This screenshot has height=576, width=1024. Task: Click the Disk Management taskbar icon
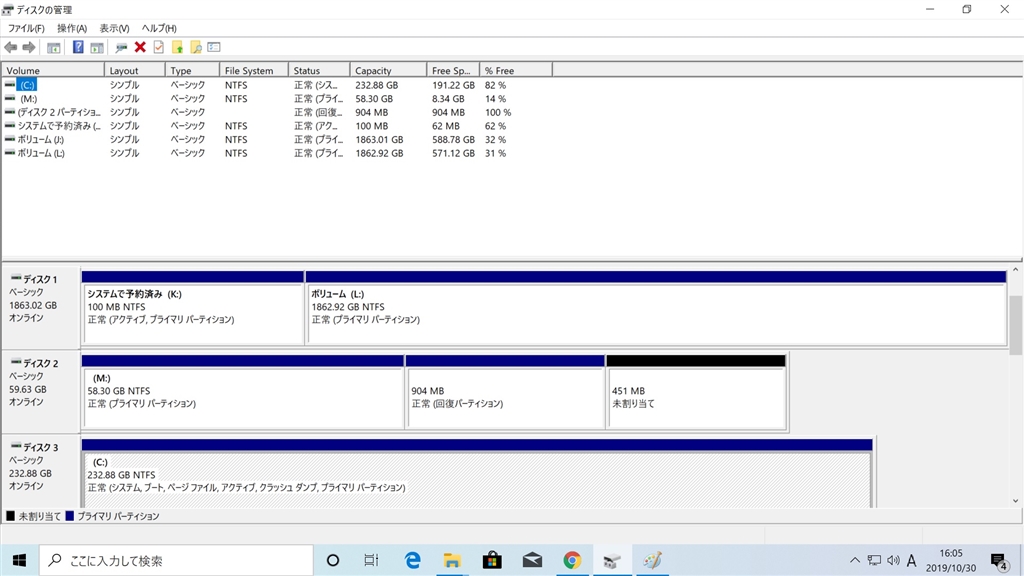pyautogui.click(x=612, y=560)
